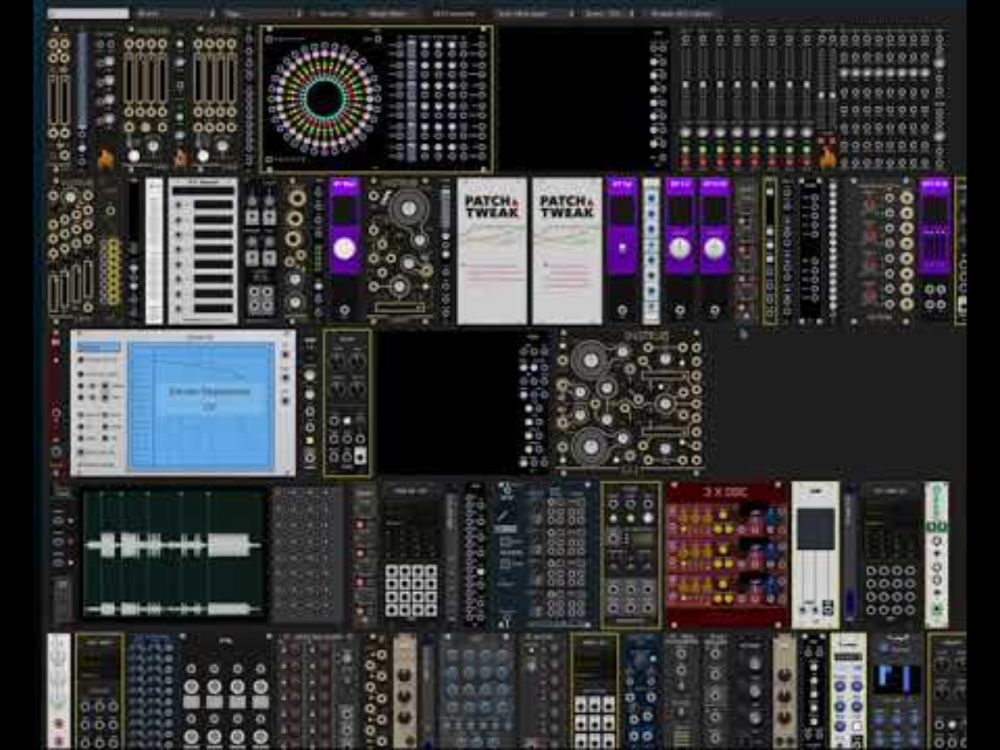This screenshot has width=1000, height=750.
Task: Open the Tags filter dropdown
Action: pyautogui.click(x=263, y=13)
